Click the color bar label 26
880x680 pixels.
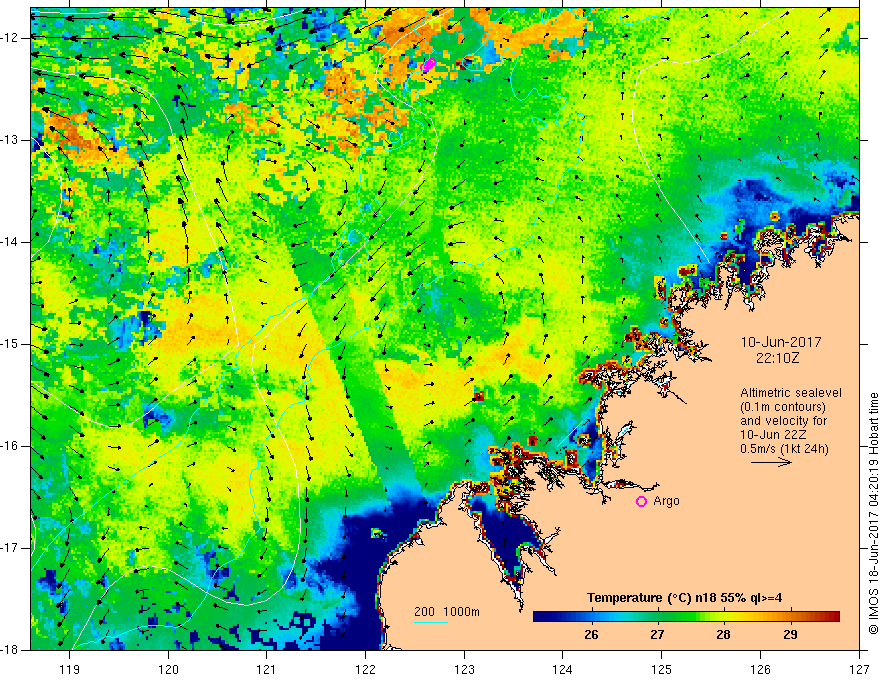[591, 635]
